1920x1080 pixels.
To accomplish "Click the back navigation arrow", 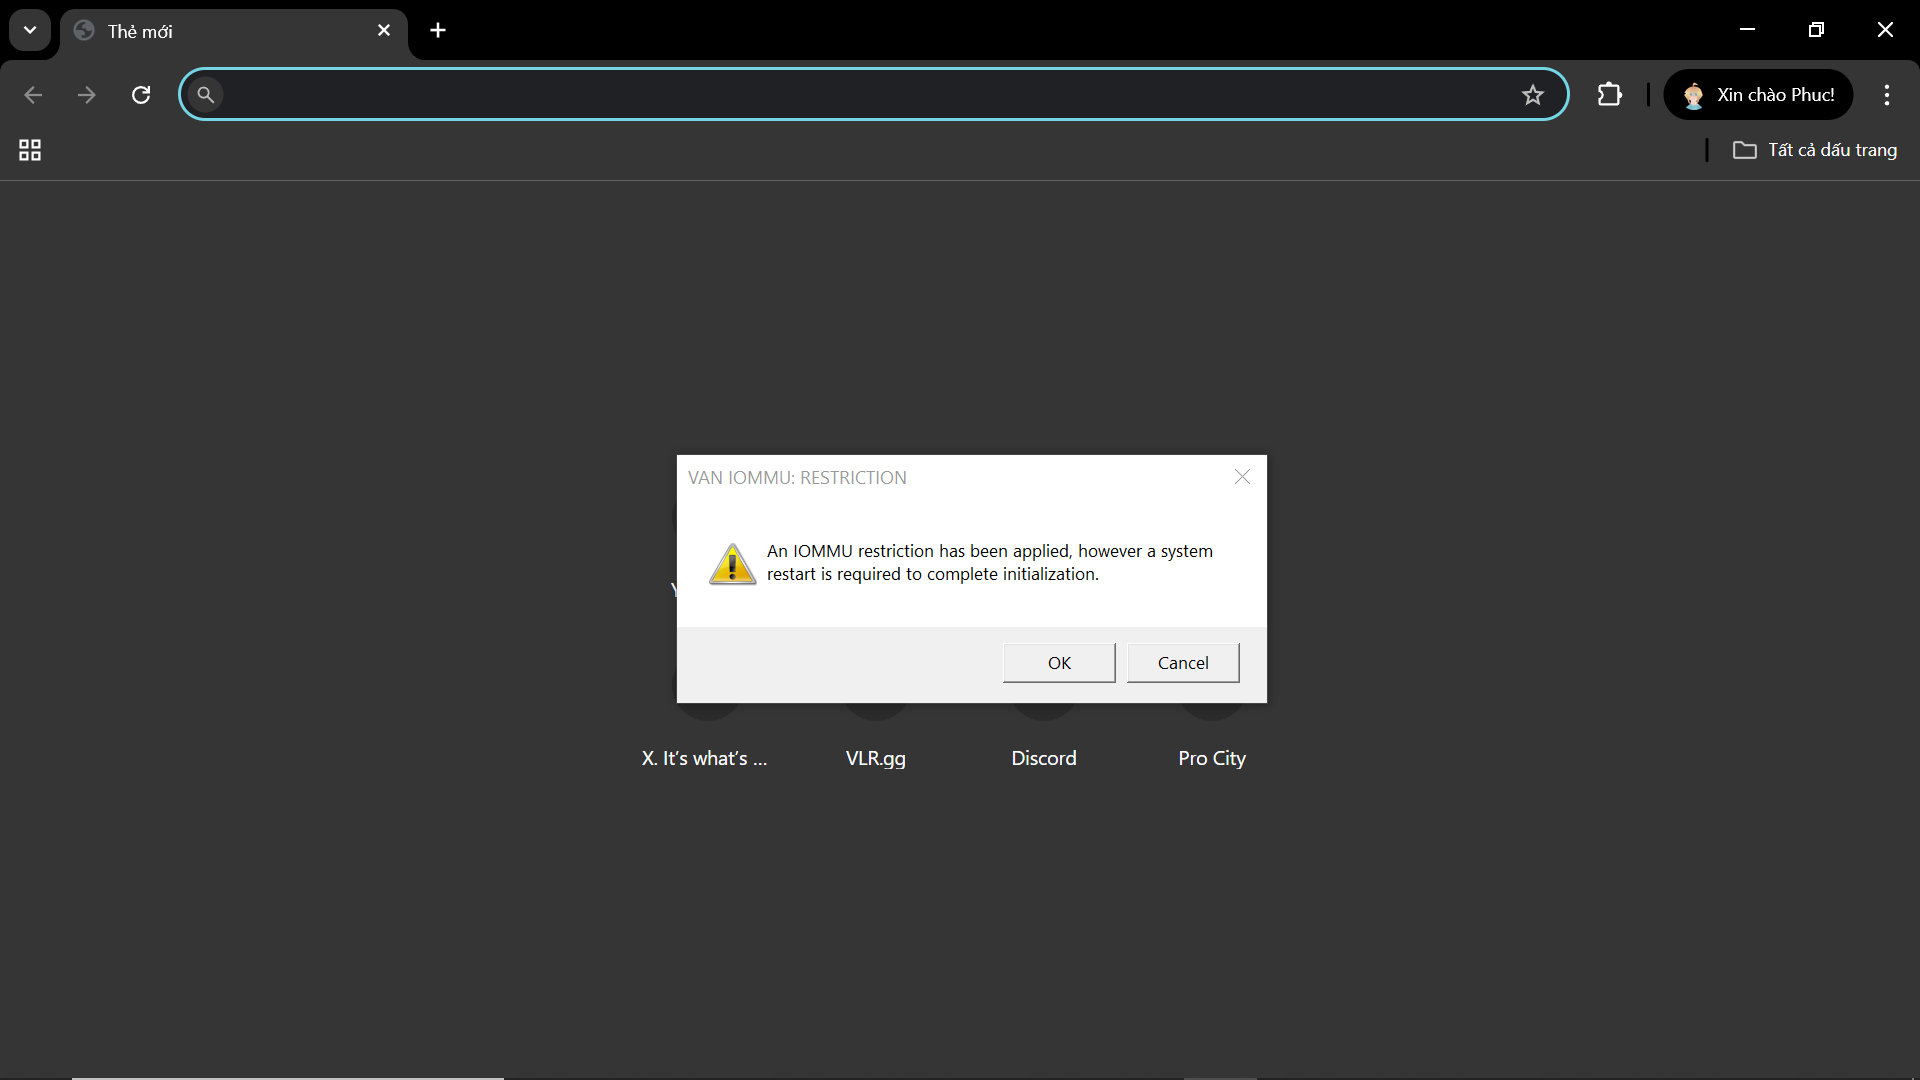I will pyautogui.click(x=33, y=95).
